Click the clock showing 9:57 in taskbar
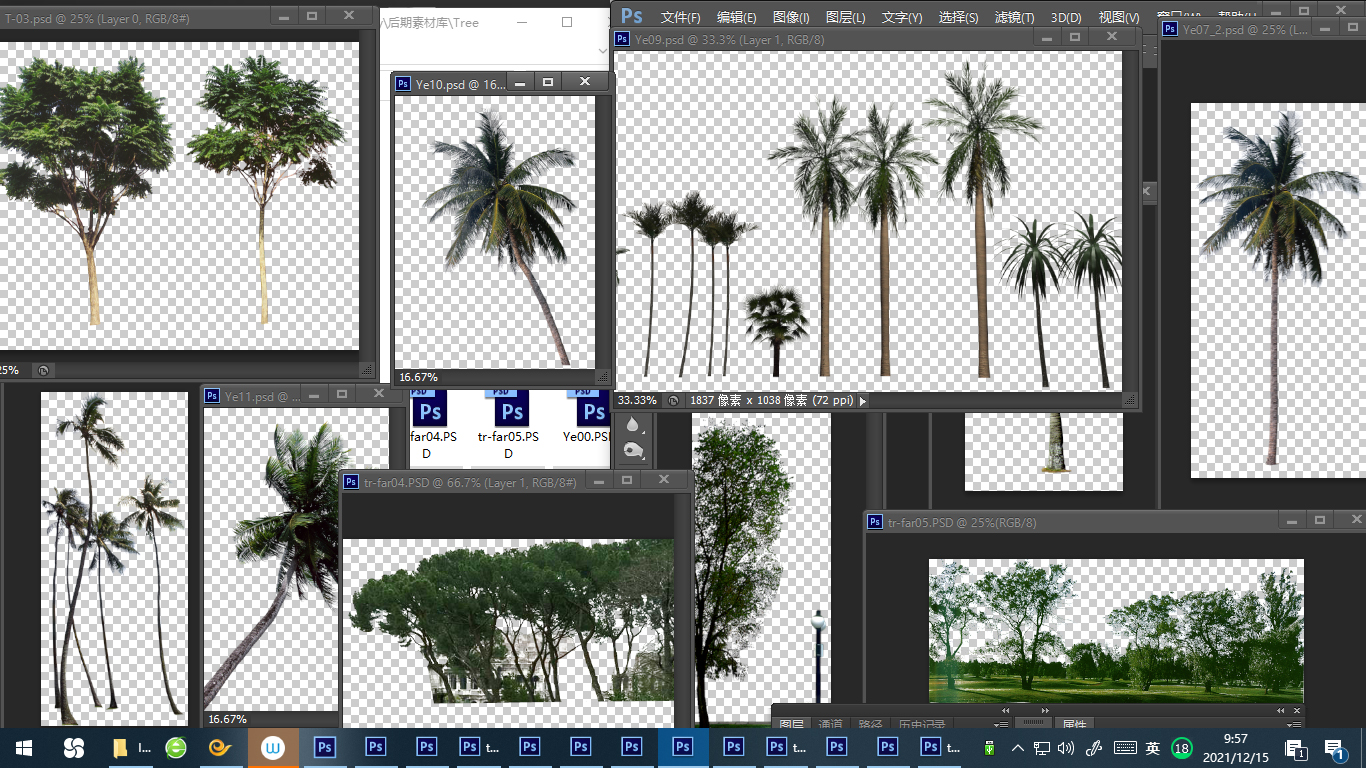The image size is (1366, 768). pyautogui.click(x=1236, y=747)
